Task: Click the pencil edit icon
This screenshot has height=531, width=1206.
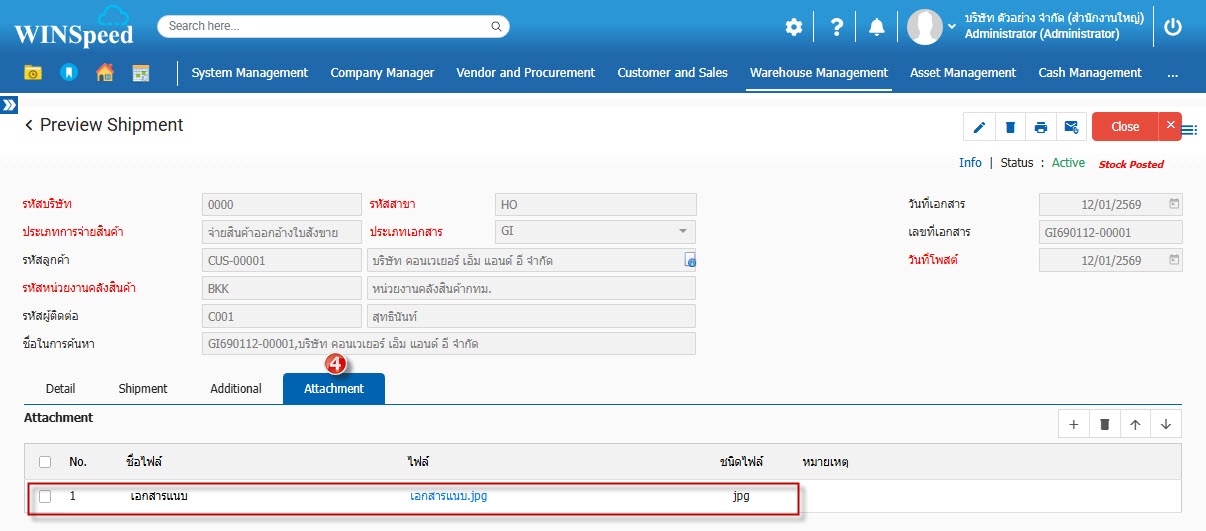Action: [x=979, y=127]
